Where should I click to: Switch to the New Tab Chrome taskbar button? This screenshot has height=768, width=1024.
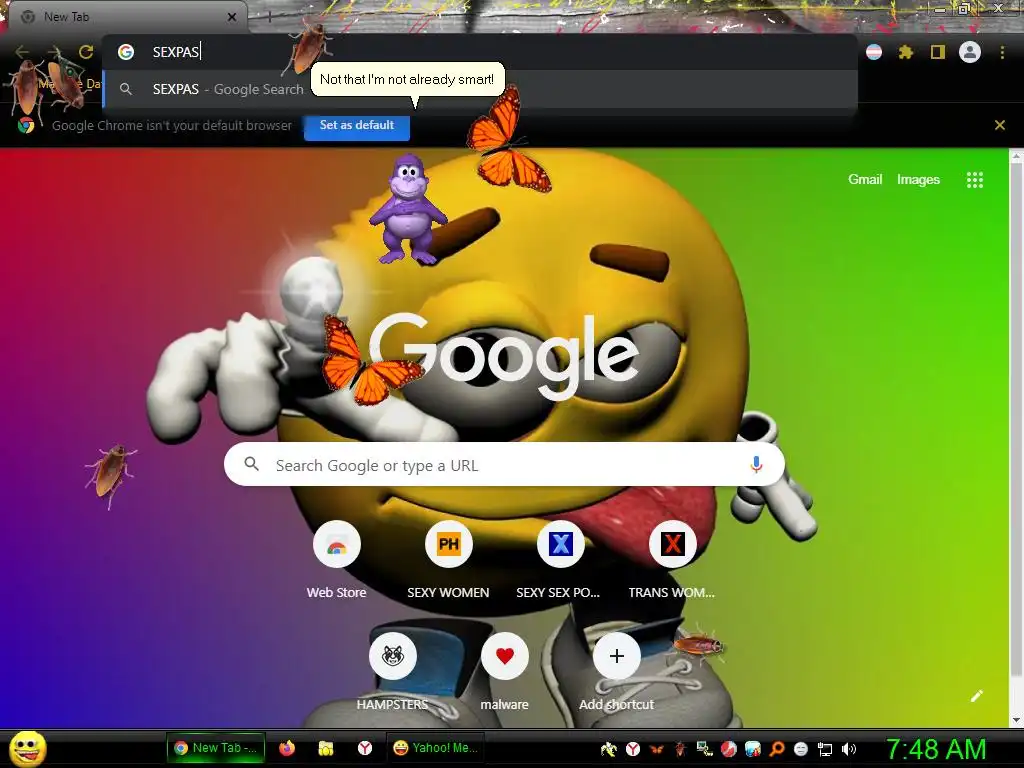[x=217, y=748]
